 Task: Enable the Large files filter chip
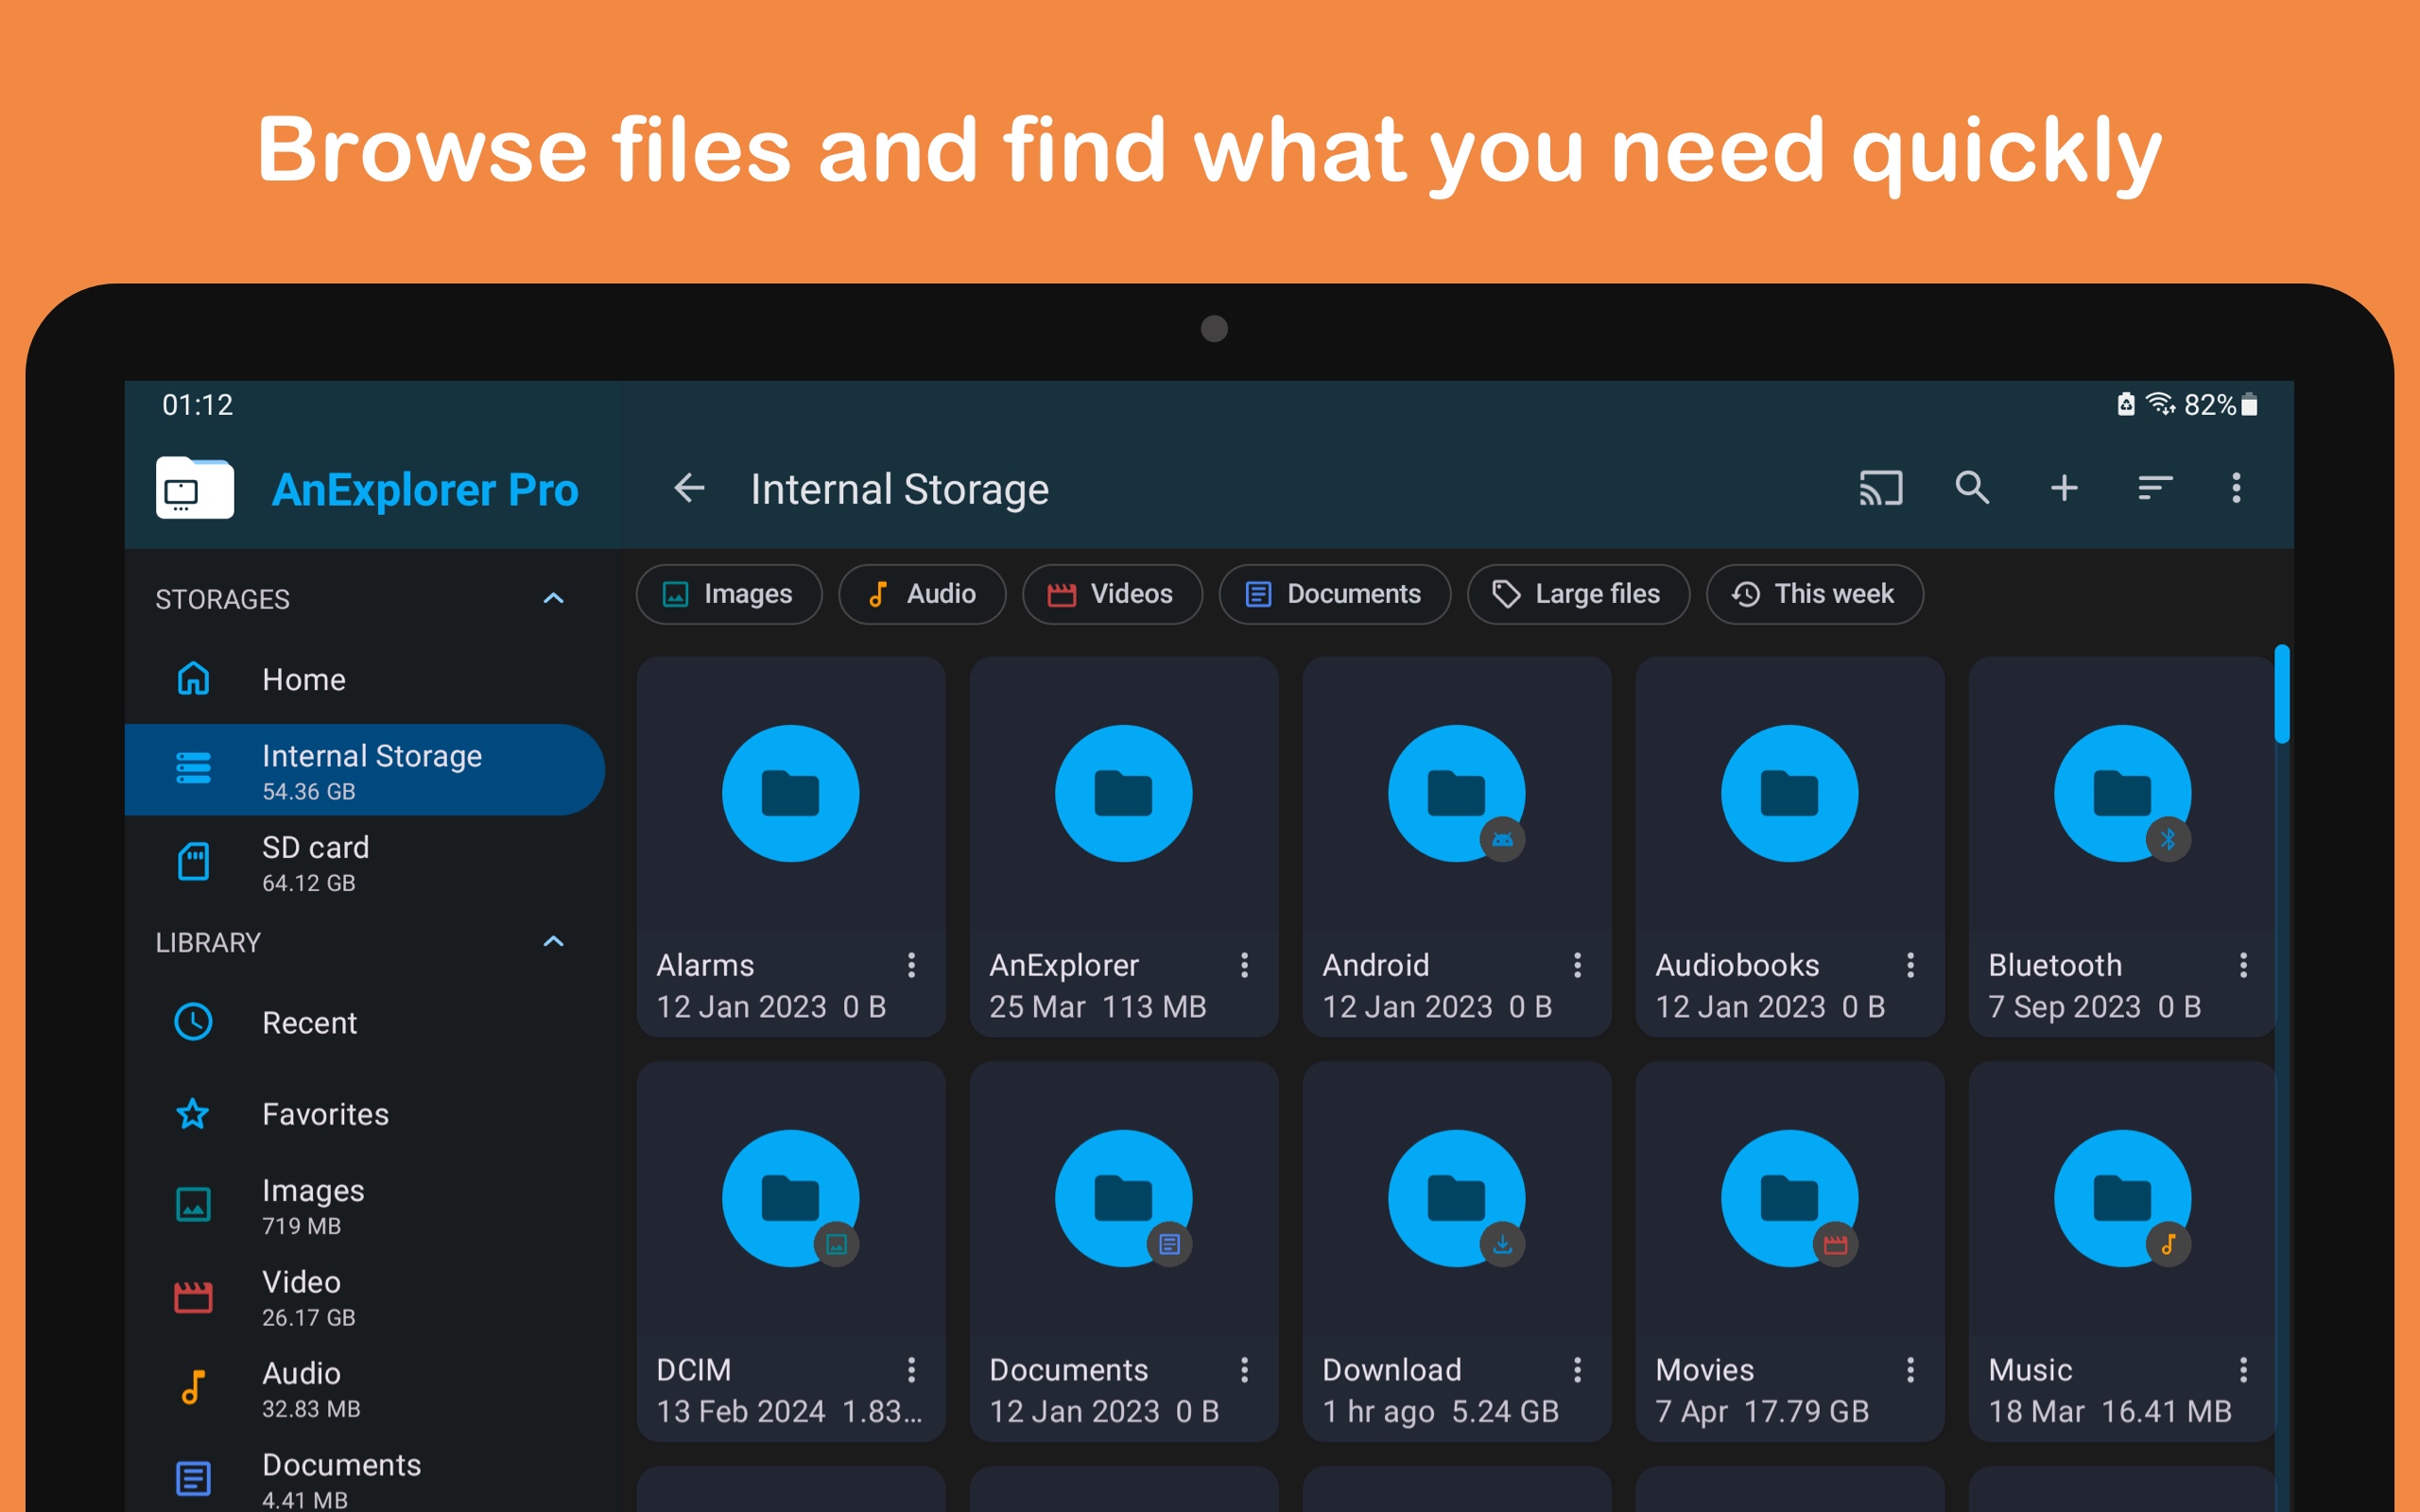click(1577, 594)
